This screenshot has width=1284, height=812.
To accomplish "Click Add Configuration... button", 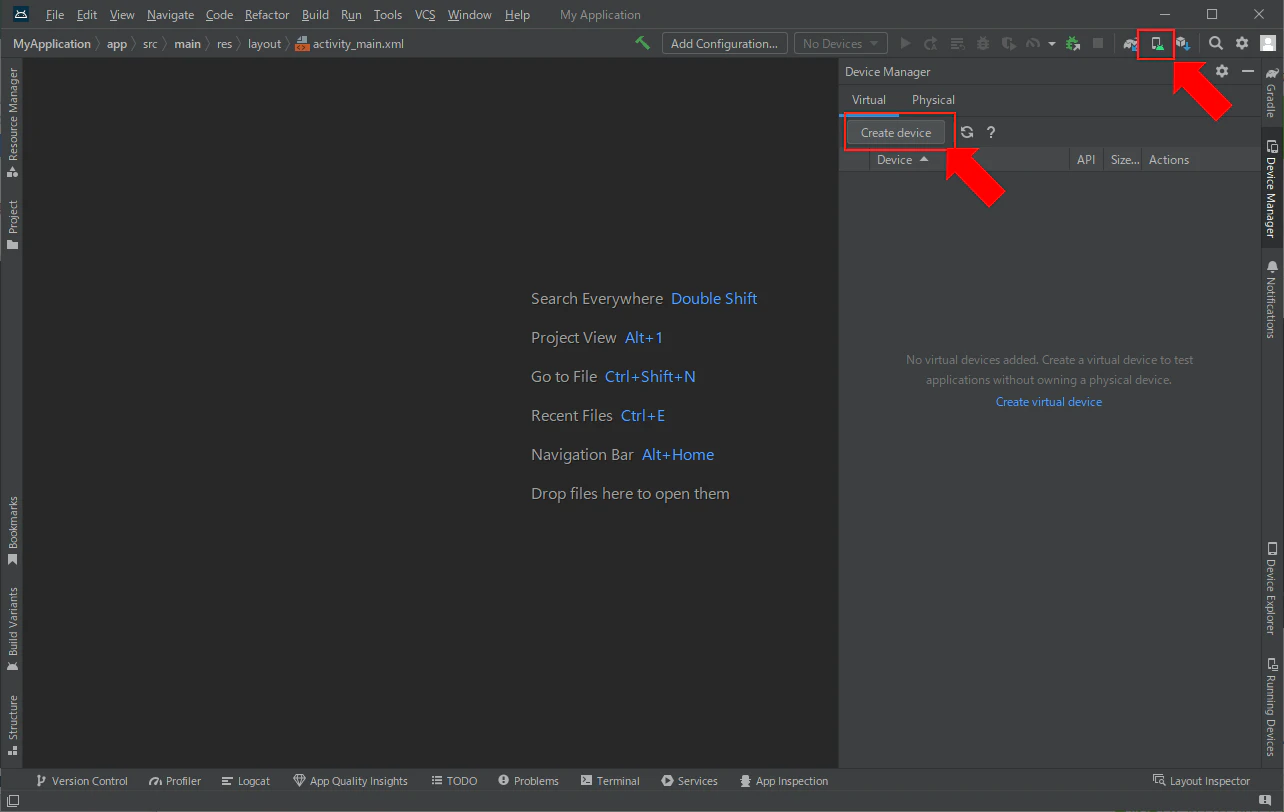I will pos(724,43).
